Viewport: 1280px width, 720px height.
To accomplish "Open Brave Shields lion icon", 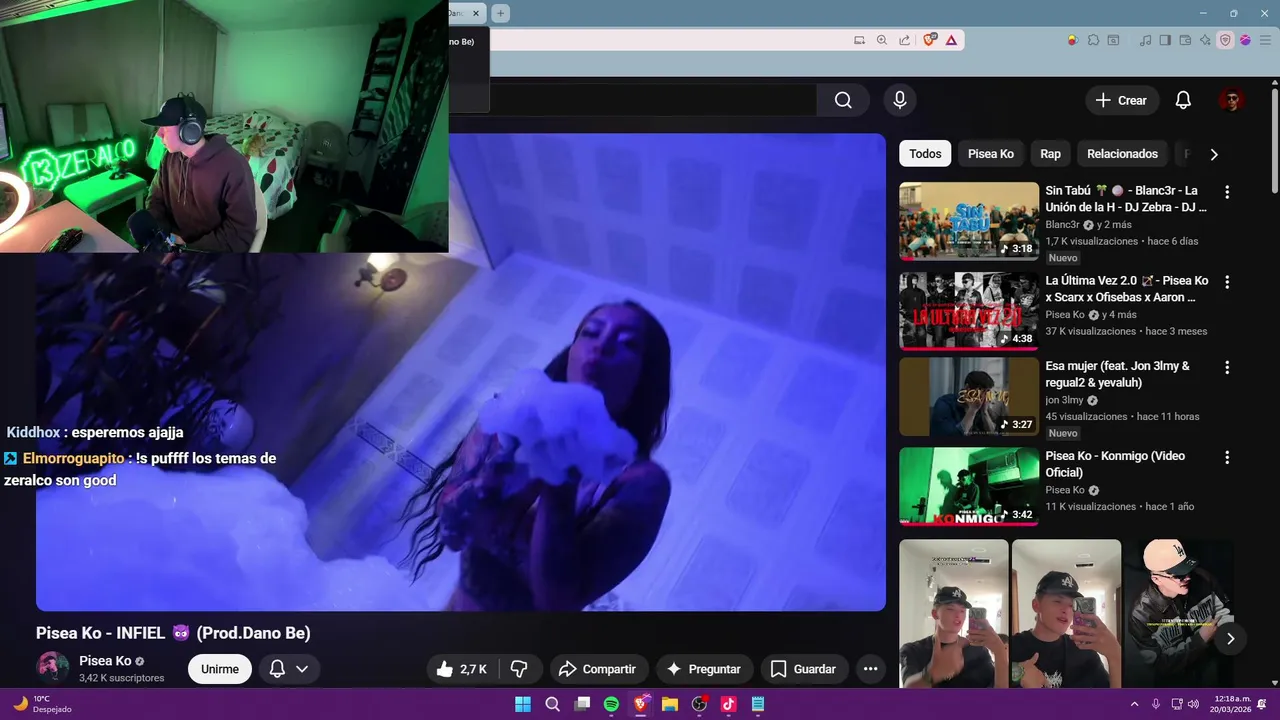I will pyautogui.click(x=930, y=40).
